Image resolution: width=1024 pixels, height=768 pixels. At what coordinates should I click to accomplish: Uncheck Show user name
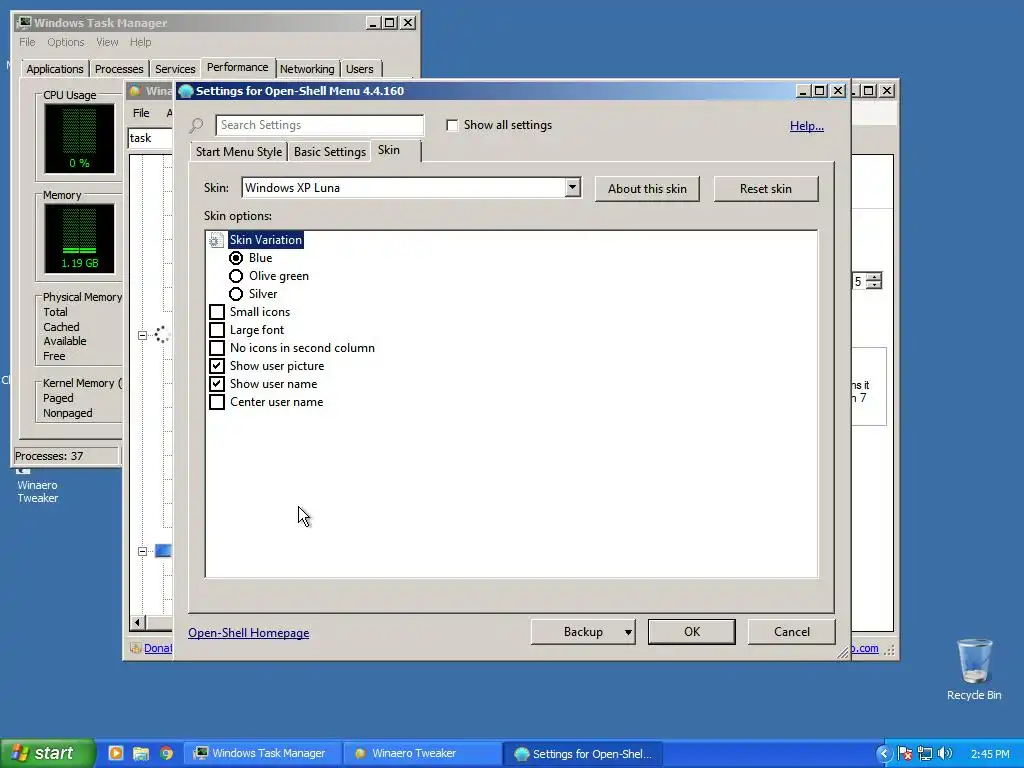pos(217,384)
